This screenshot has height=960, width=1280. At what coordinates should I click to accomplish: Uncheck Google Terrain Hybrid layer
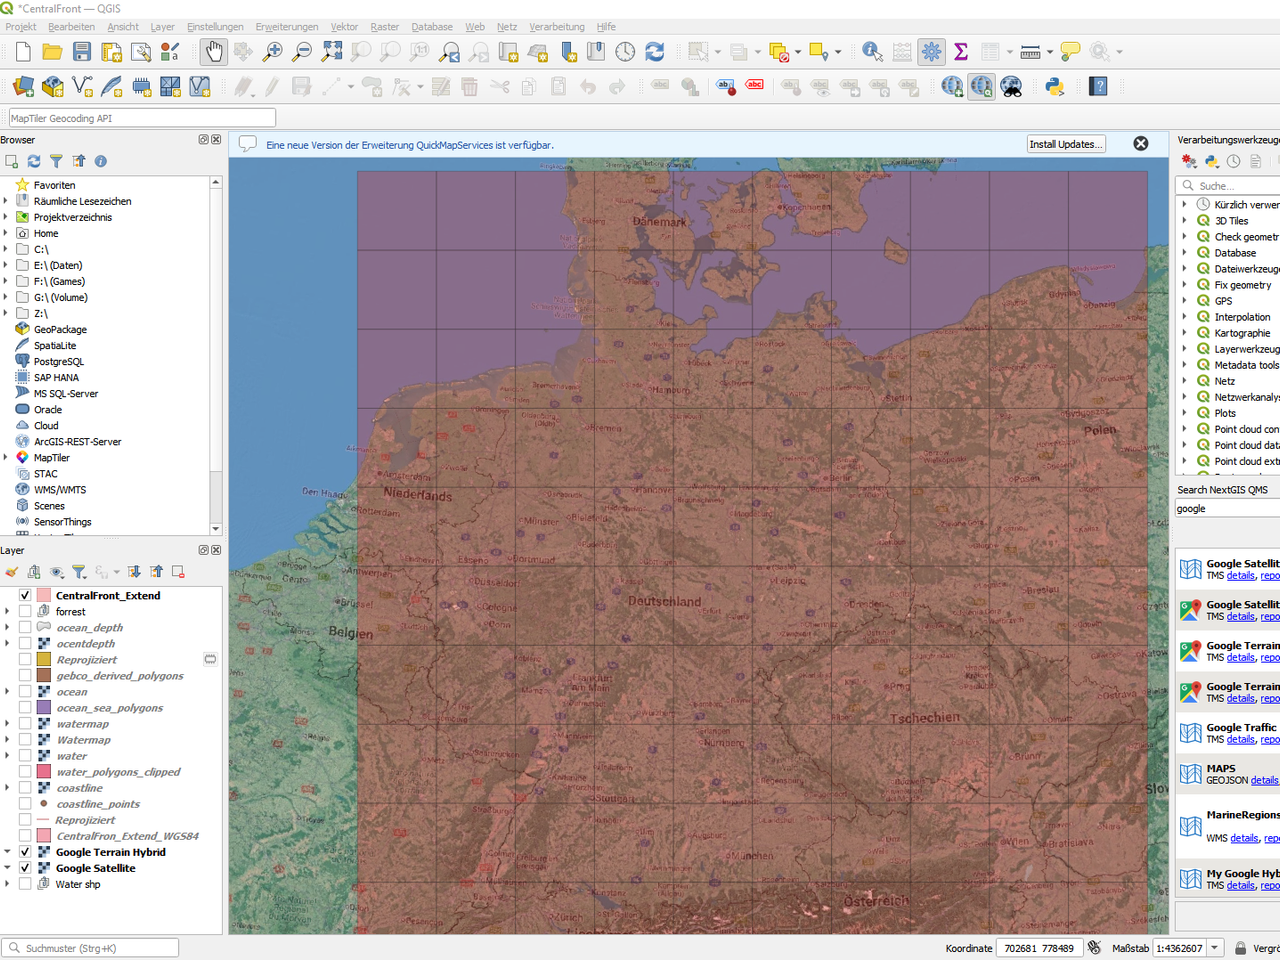25,852
